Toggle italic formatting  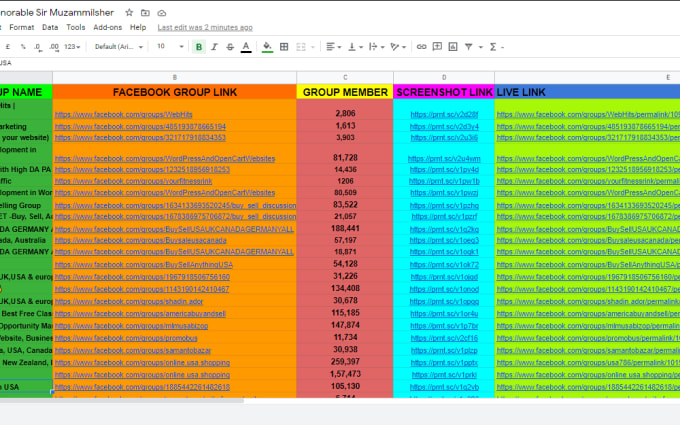(x=214, y=46)
